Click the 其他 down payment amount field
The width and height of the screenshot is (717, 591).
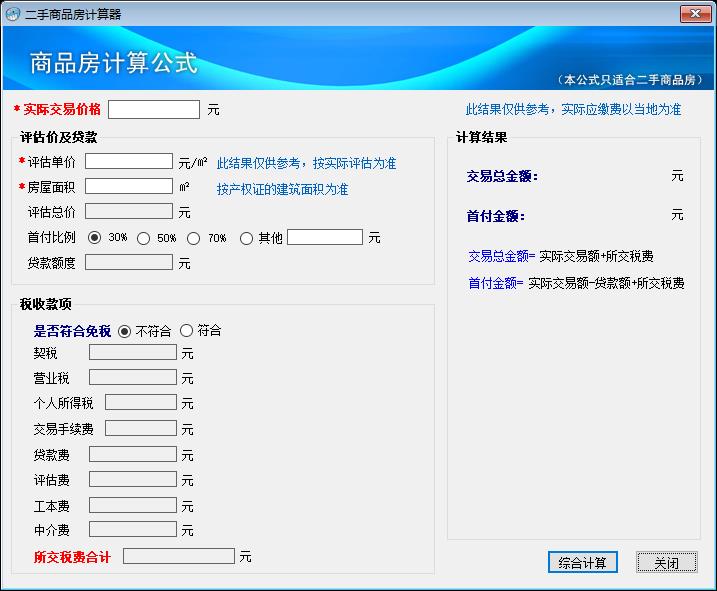tap(325, 237)
